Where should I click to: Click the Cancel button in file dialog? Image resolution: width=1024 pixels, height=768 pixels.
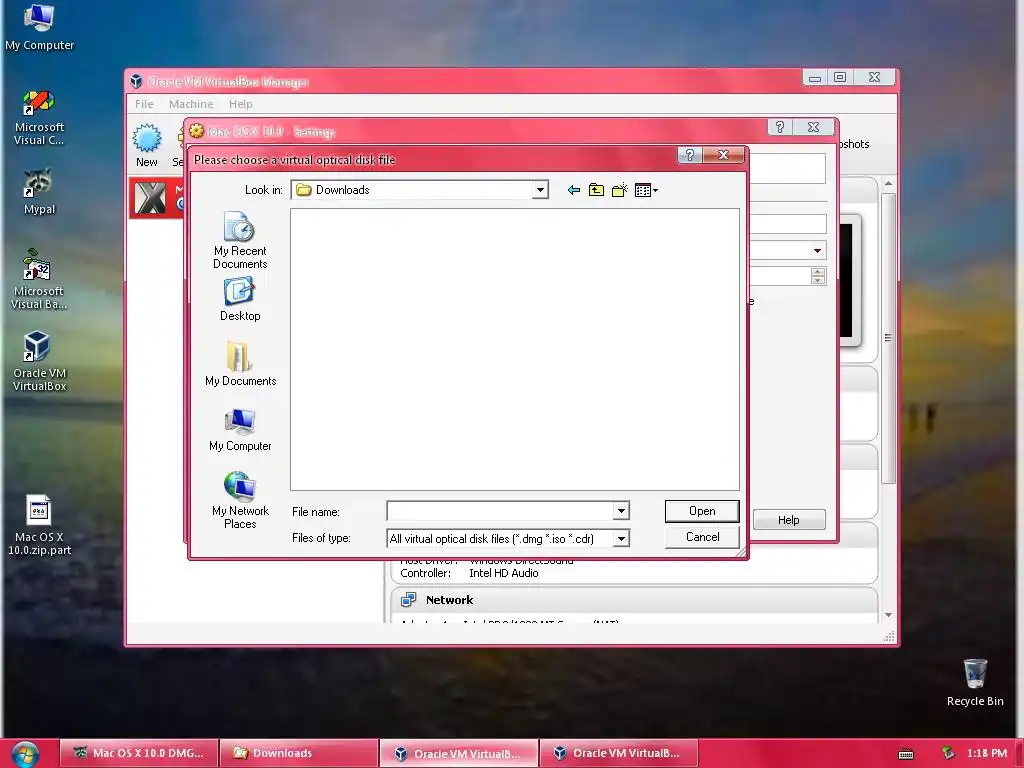coord(702,537)
